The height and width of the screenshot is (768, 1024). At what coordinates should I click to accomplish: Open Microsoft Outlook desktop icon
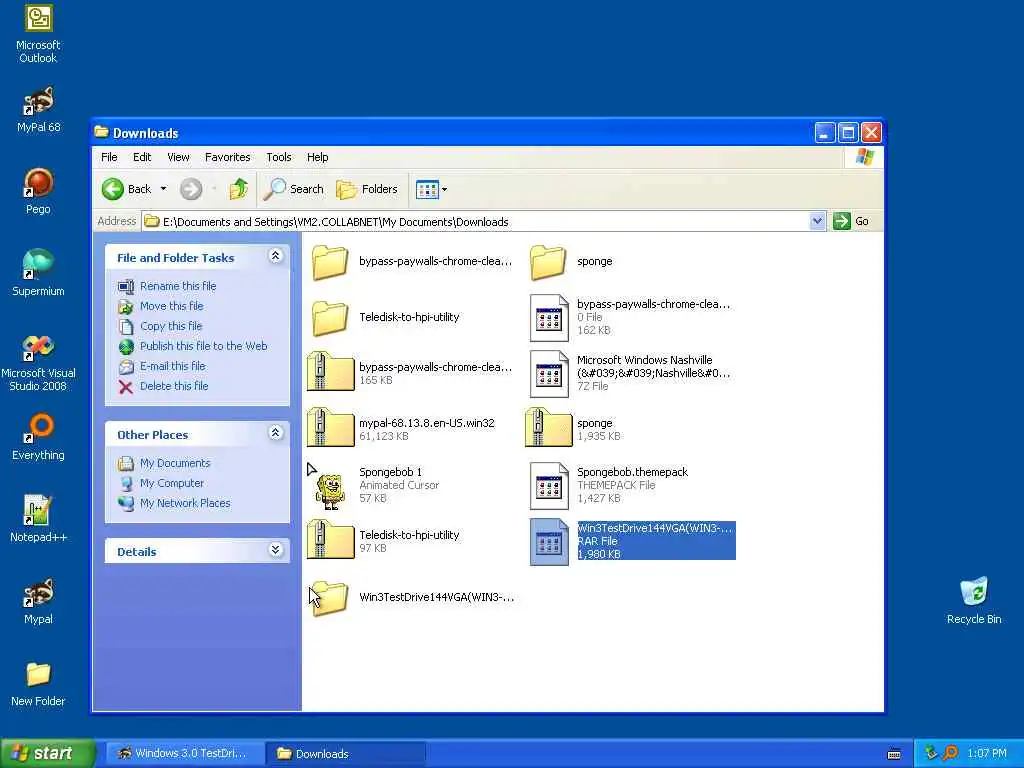tap(38, 34)
